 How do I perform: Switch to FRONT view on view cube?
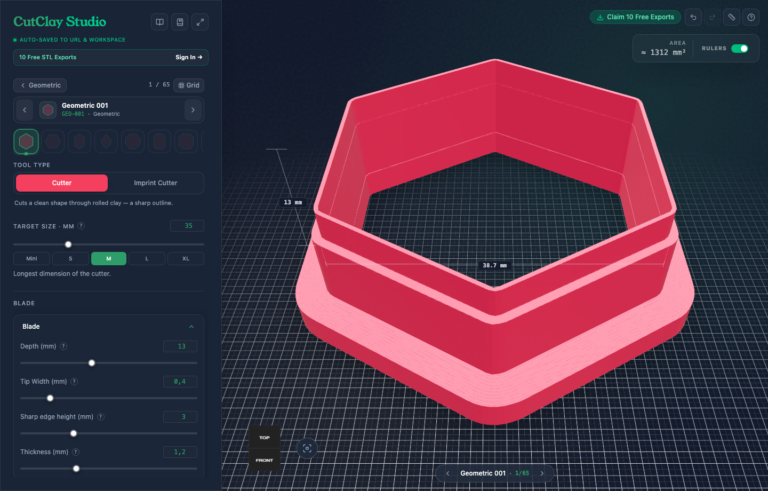(x=264, y=460)
